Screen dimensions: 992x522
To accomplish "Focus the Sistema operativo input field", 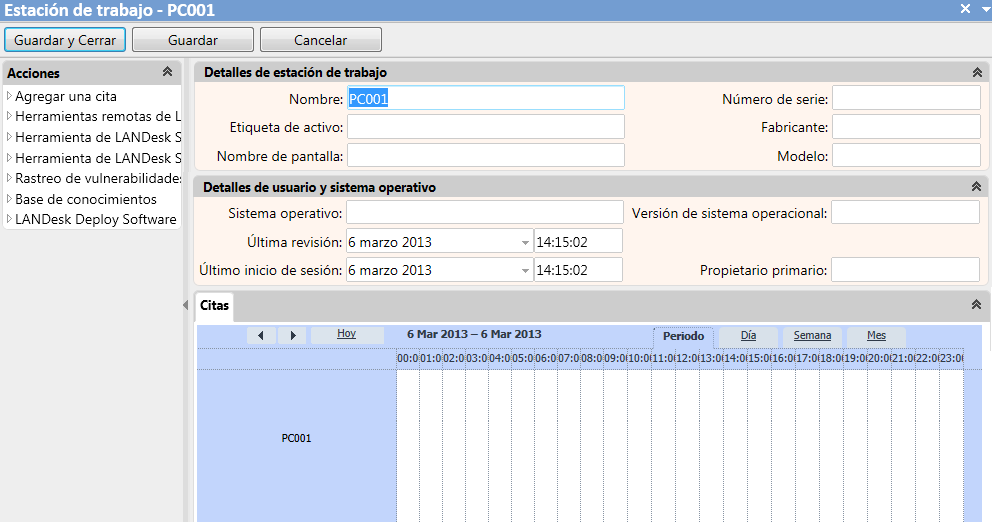I will pyautogui.click(x=485, y=213).
